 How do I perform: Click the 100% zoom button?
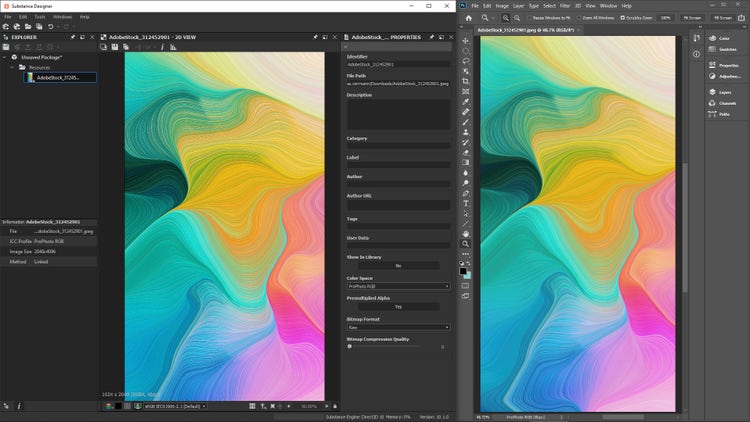pyautogui.click(x=665, y=18)
